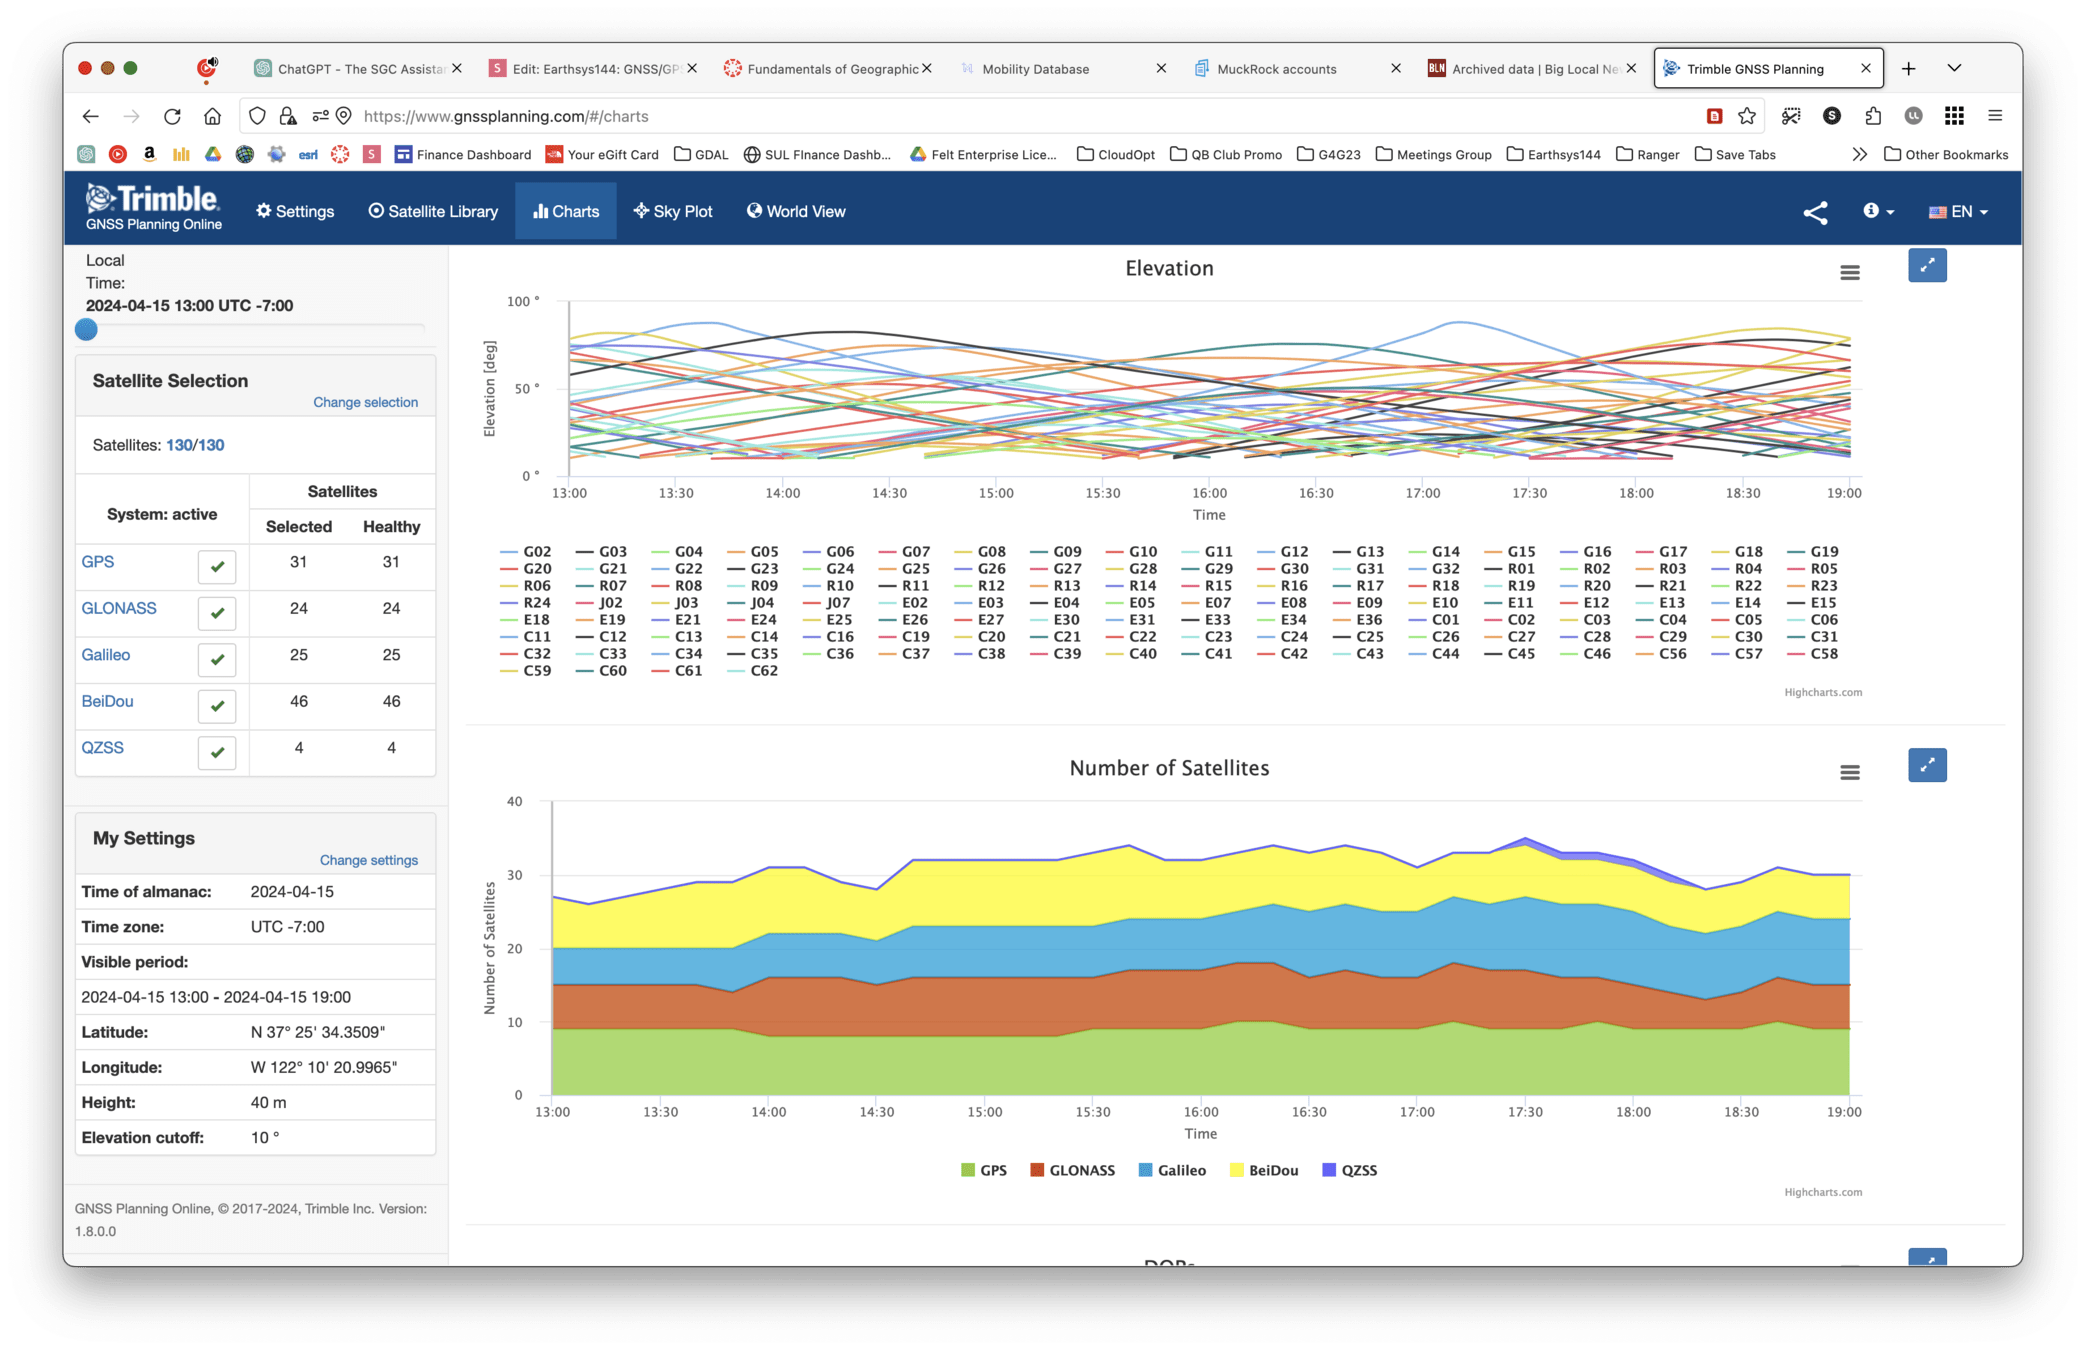Expand the Elevation chart to fullscreen
This screenshot has height=1350, width=2086.
[1926, 266]
